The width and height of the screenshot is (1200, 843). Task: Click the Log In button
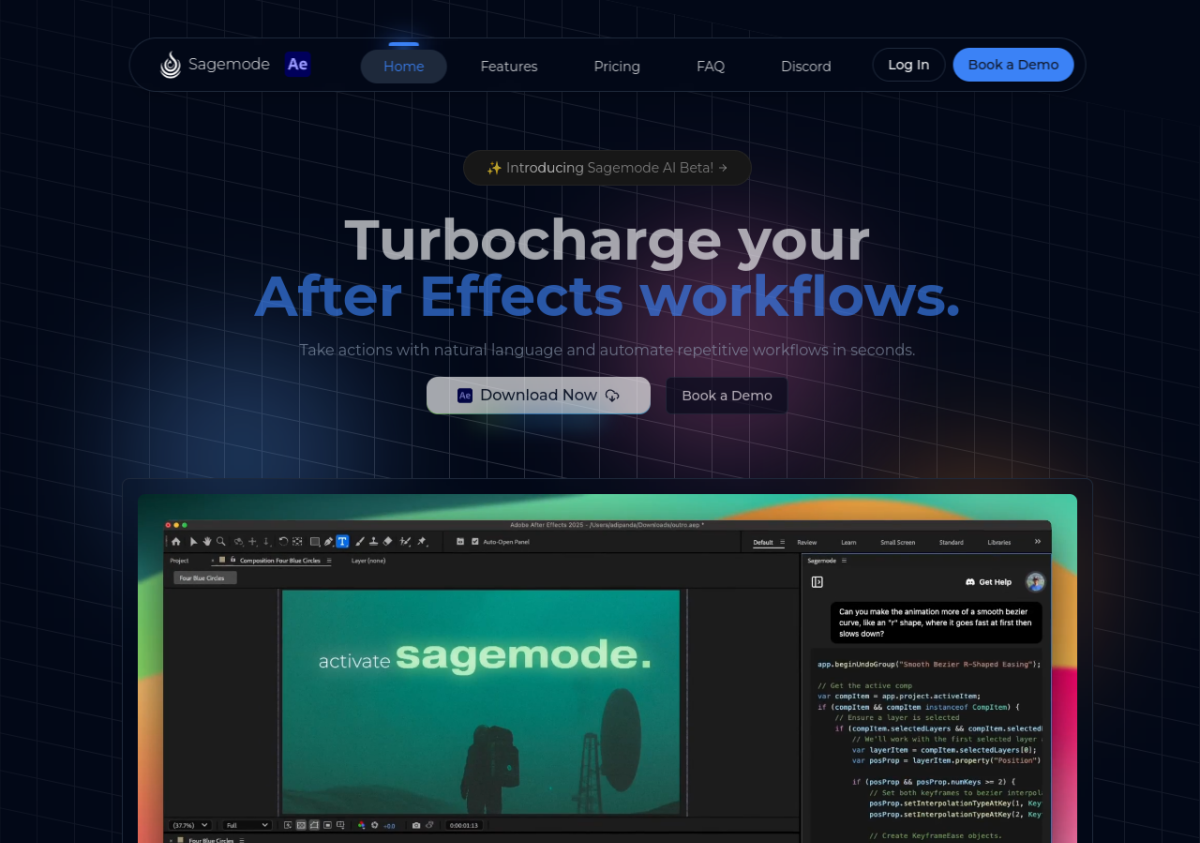pyautogui.click(x=908, y=65)
